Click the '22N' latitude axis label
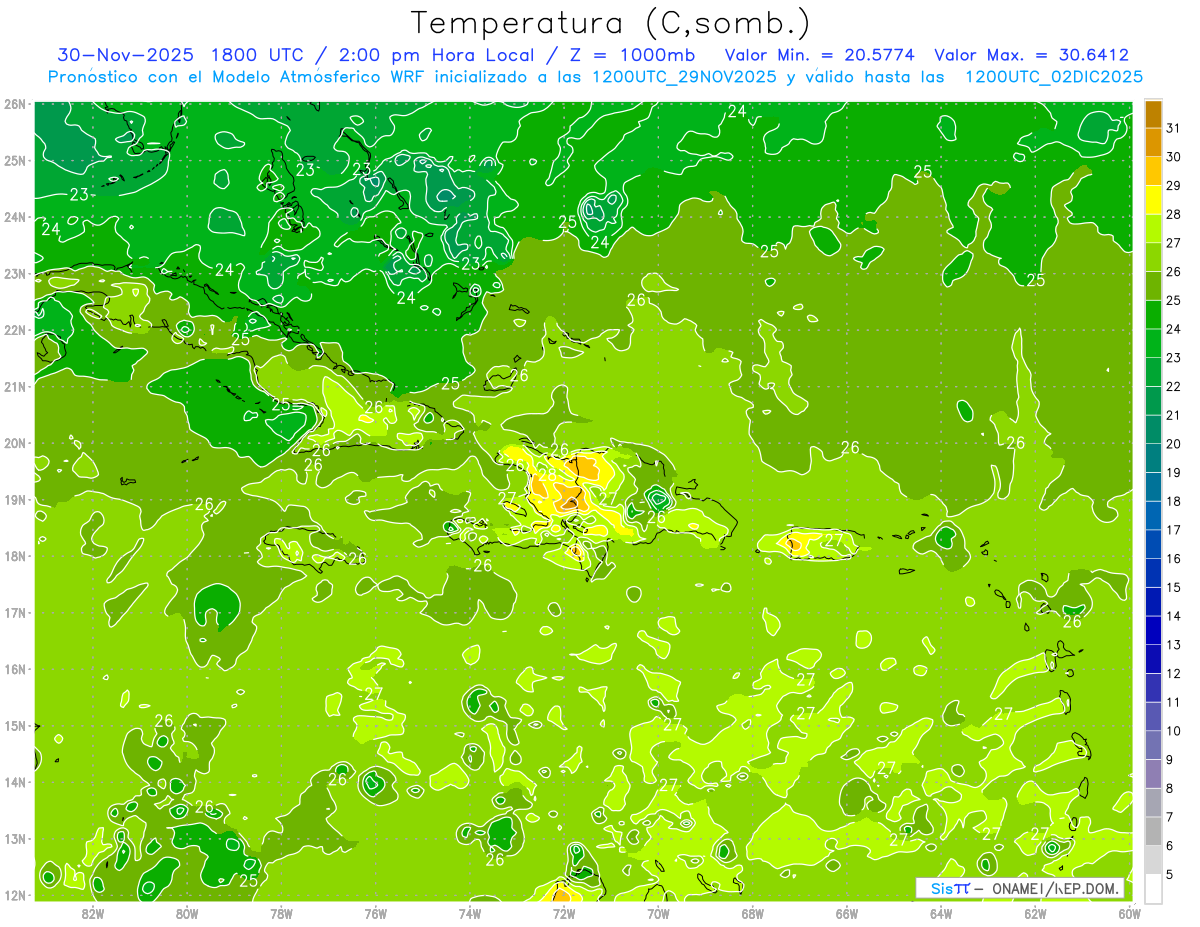This screenshot has width=1200, height=927. point(15,330)
